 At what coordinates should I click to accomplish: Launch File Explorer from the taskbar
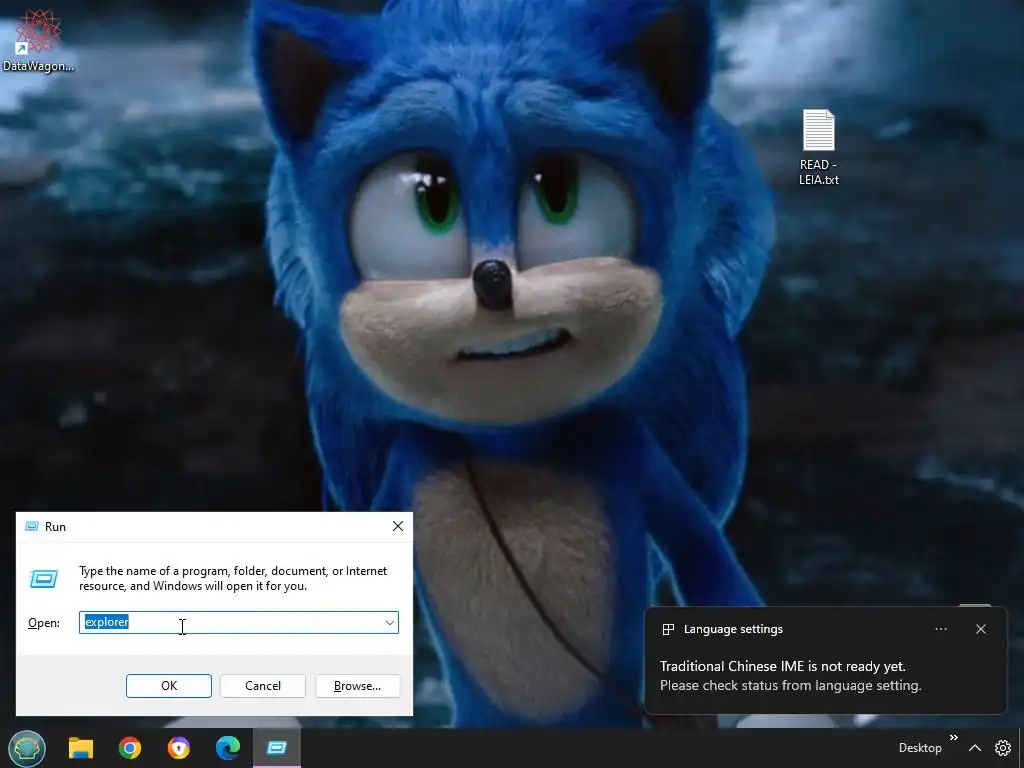point(81,748)
